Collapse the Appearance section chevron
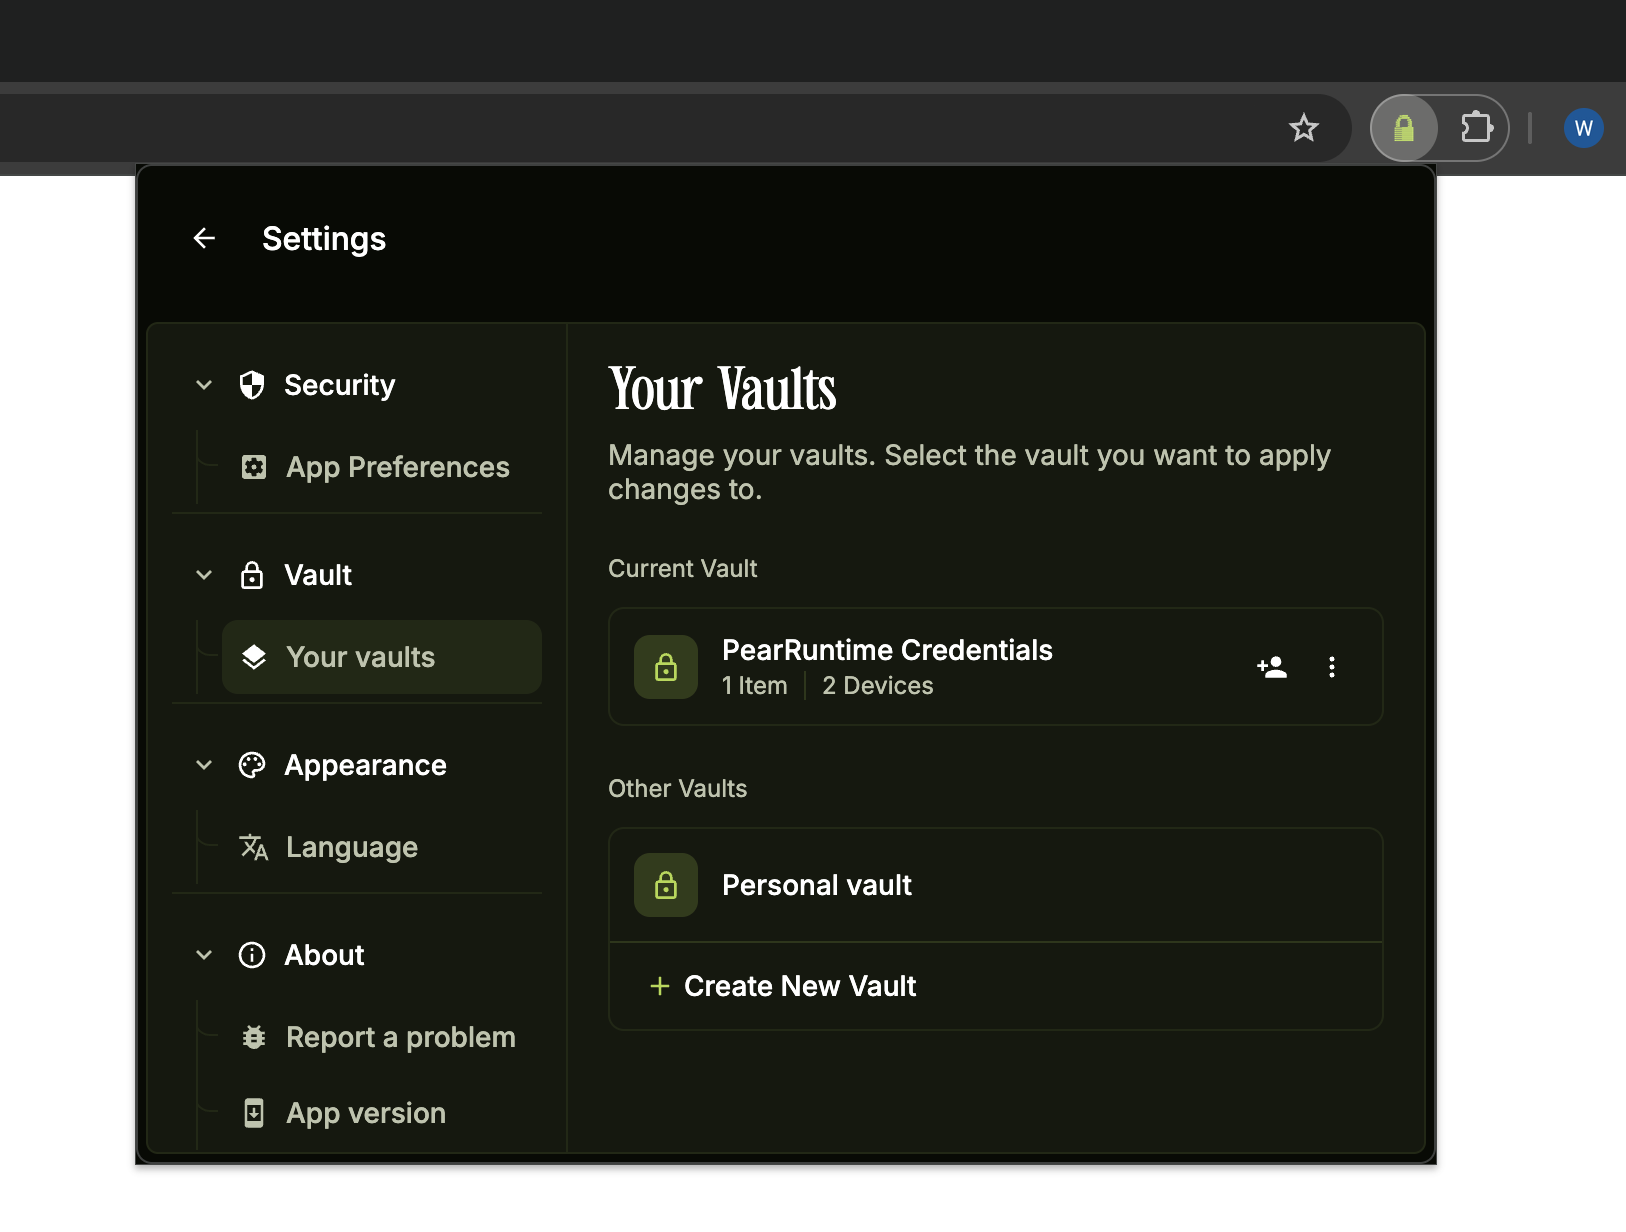The width and height of the screenshot is (1626, 1232). click(204, 765)
